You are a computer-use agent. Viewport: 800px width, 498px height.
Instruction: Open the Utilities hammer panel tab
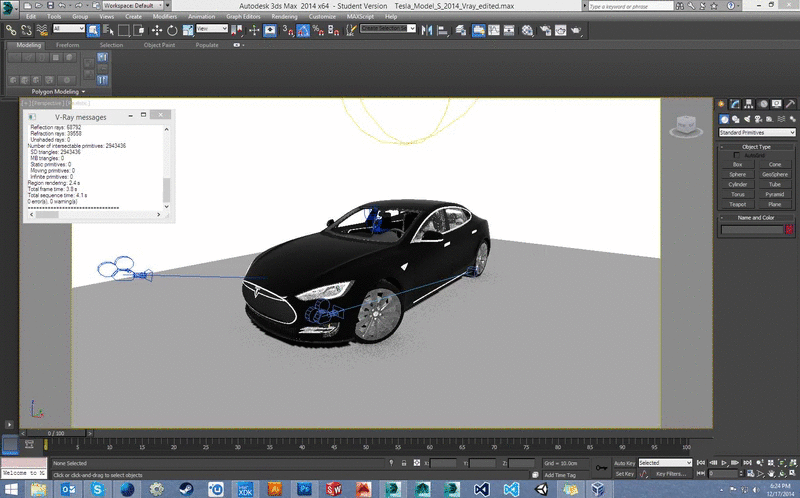pos(790,104)
